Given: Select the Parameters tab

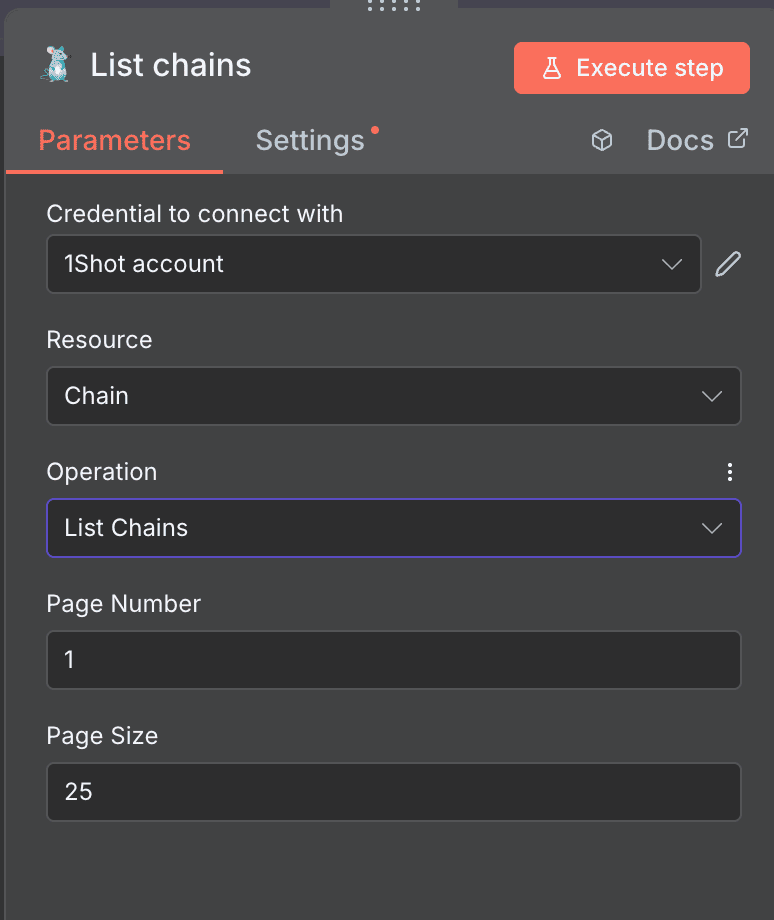Looking at the screenshot, I should [x=114, y=141].
